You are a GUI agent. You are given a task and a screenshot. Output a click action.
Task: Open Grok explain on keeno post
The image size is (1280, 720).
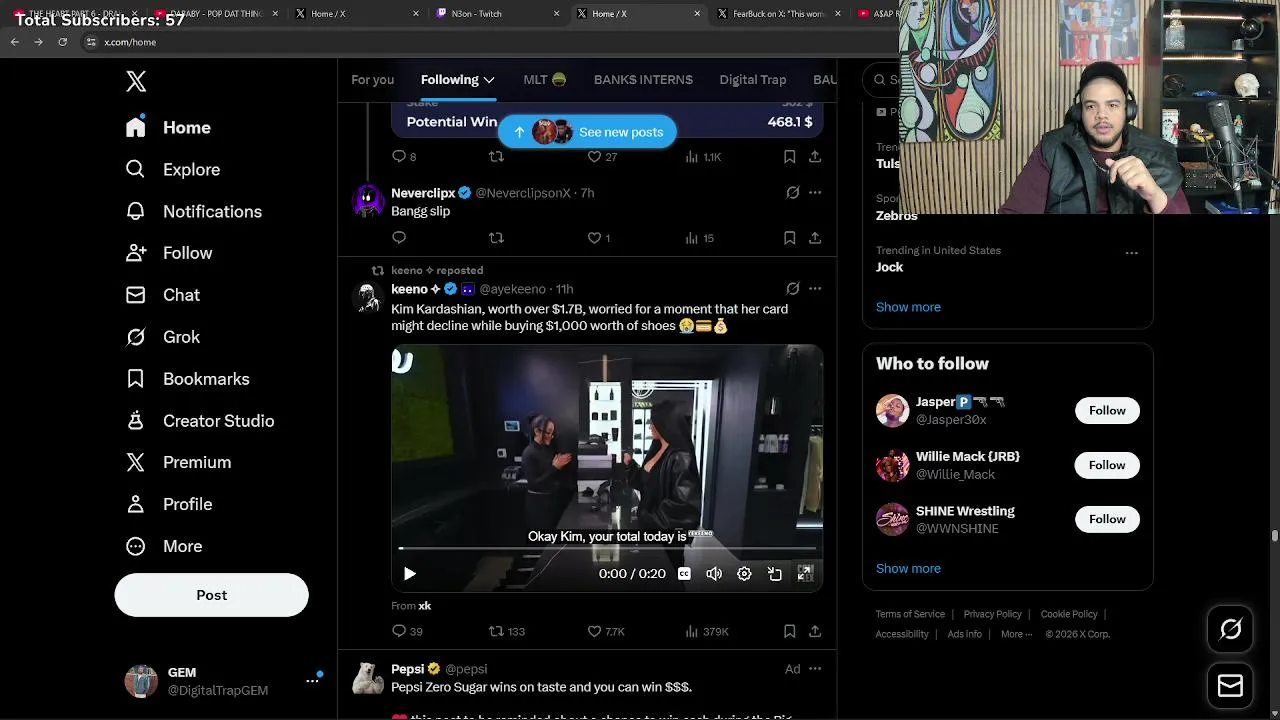792,289
